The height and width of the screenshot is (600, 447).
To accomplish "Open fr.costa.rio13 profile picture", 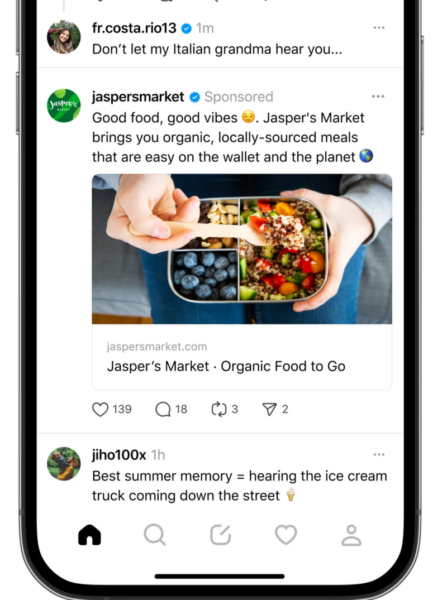I will [x=64, y=37].
